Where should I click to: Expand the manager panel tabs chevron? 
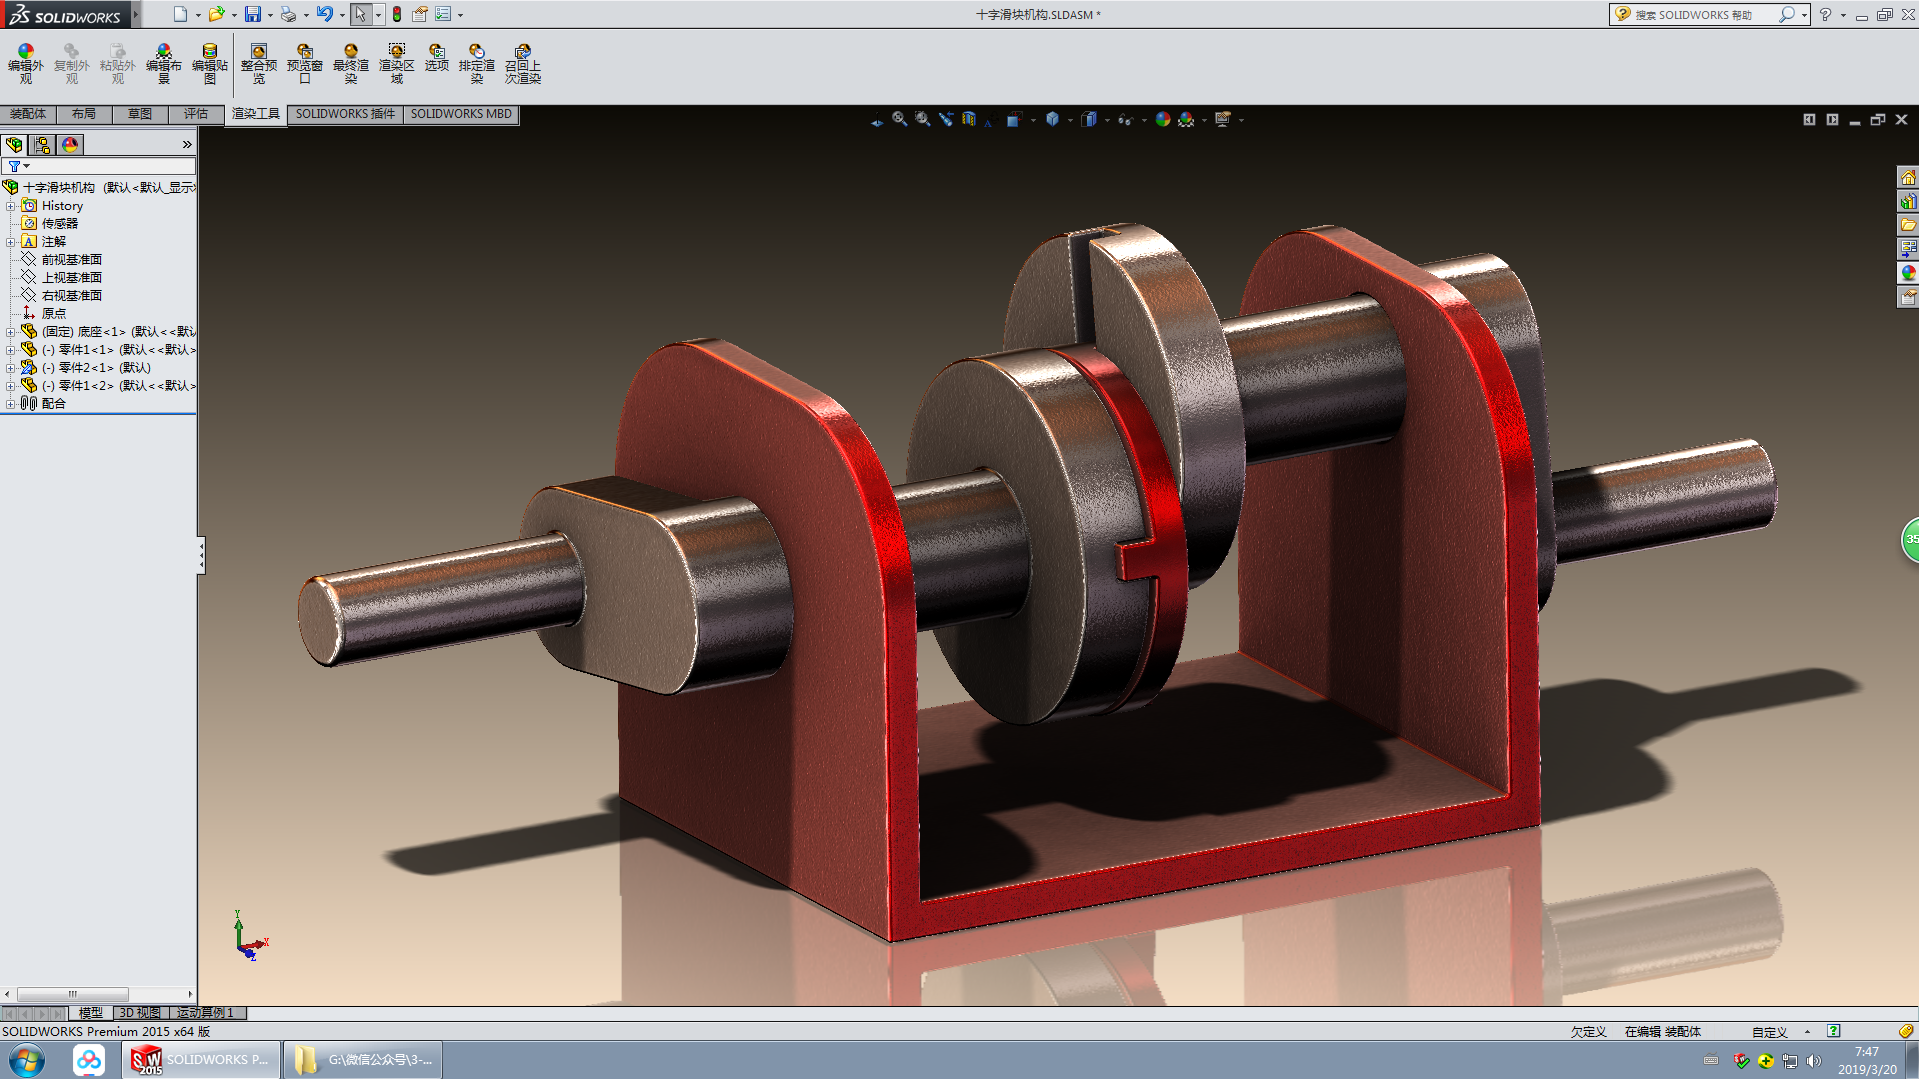point(187,145)
